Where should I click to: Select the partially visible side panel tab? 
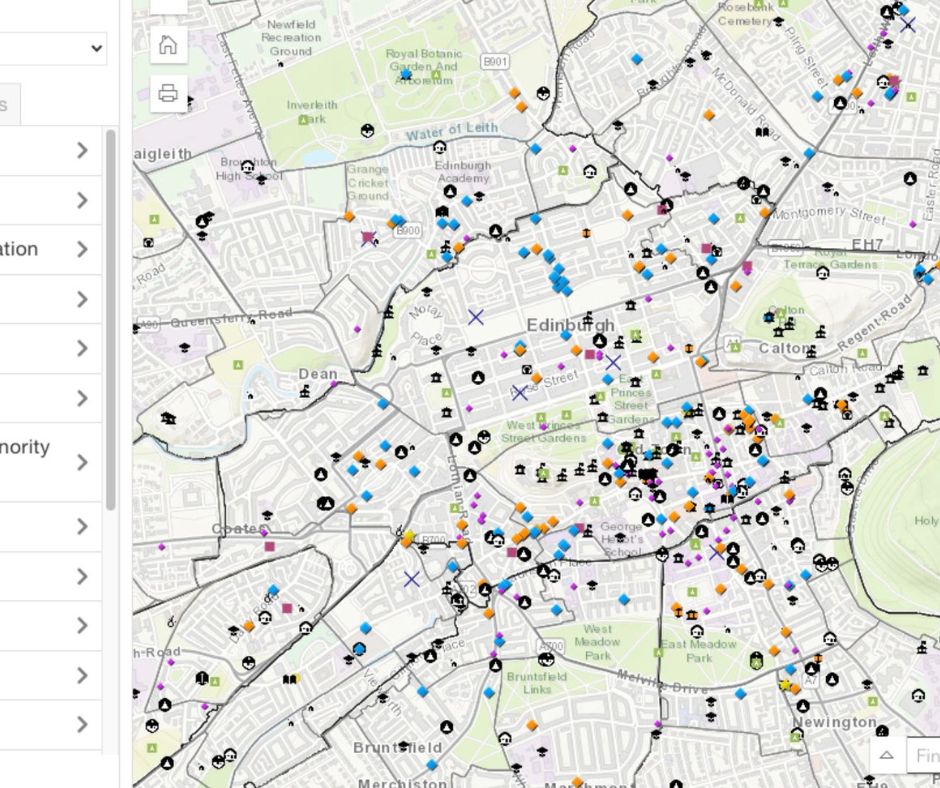click(x=8, y=105)
